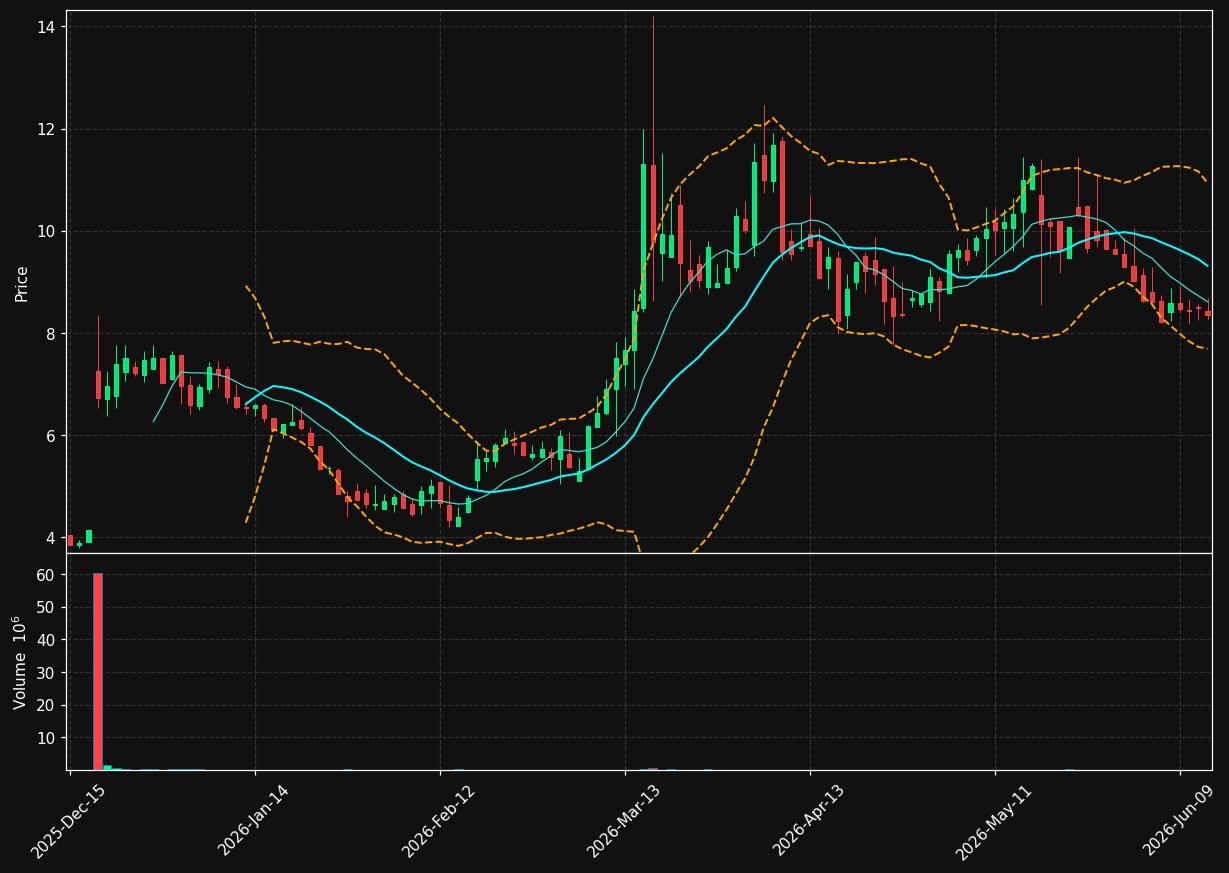The height and width of the screenshot is (873, 1229).
Task: Click the 2026-May-11 date label
Action: (x=995, y=822)
